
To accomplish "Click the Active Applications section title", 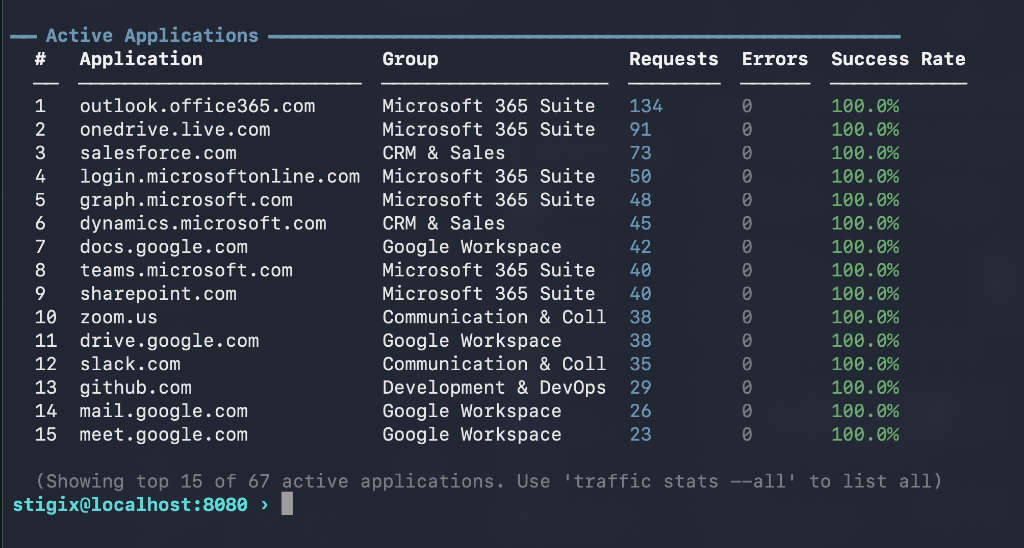I will tap(152, 35).
